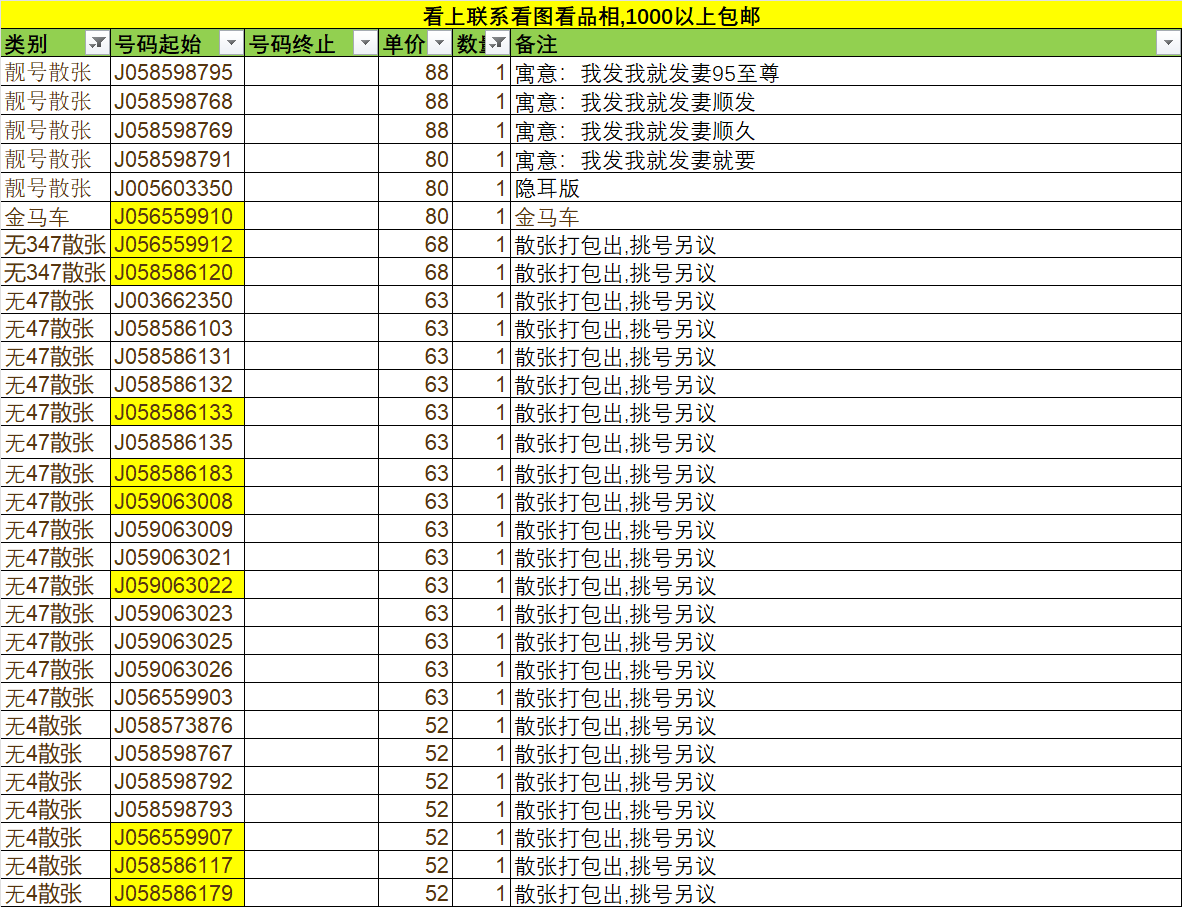Select the 备注 header cell
1182x907 pixels.
tap(846, 44)
